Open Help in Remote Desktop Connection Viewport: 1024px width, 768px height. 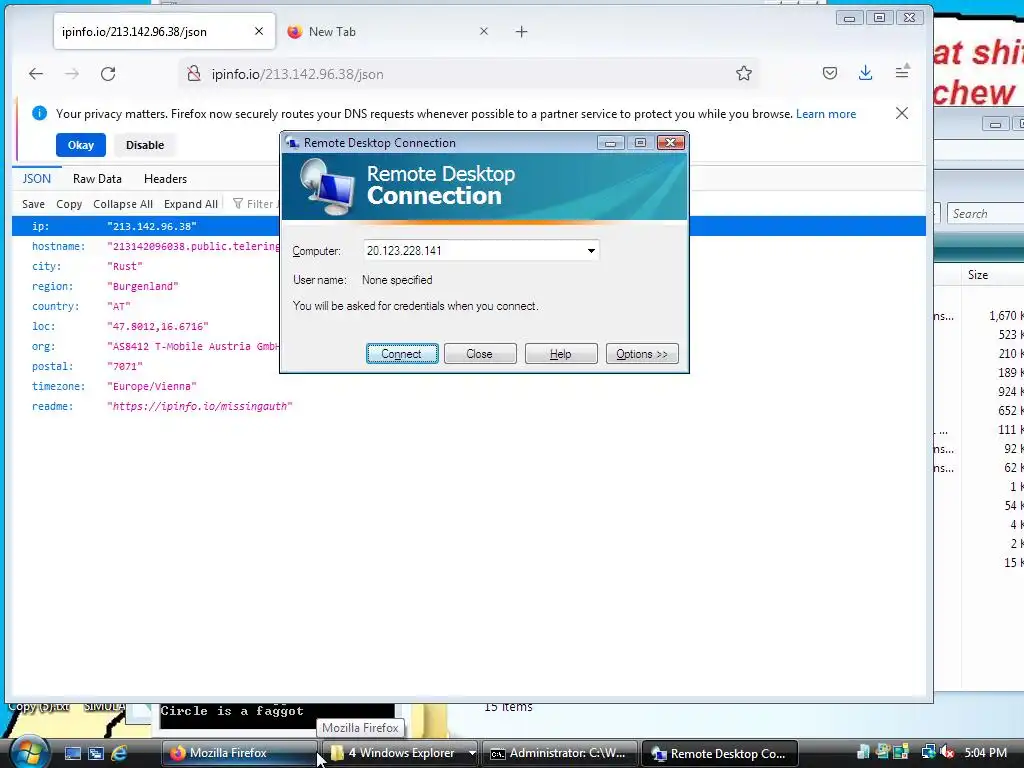[560, 354]
